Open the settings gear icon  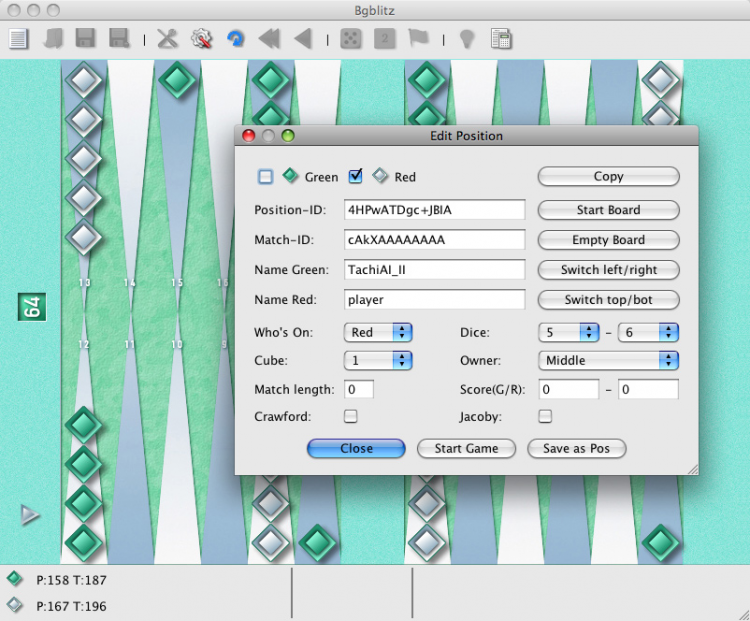click(x=201, y=39)
